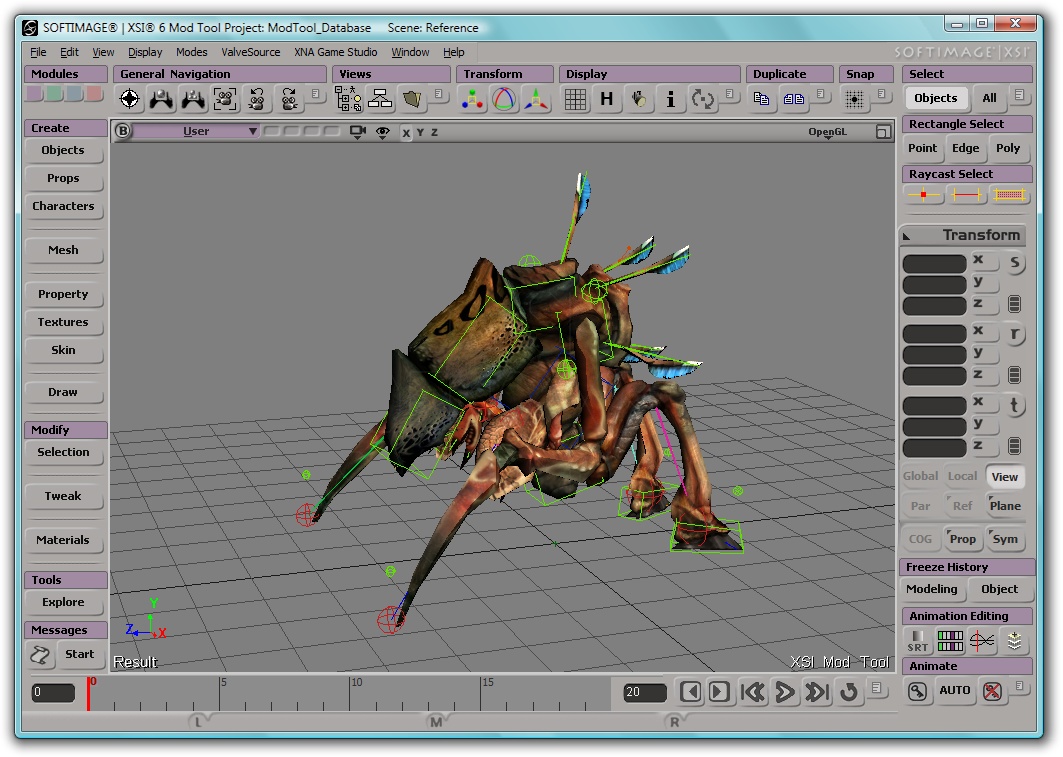Screen dimensions: 1063x757
Task: Click the info 'i' display icon
Action: click(x=670, y=98)
